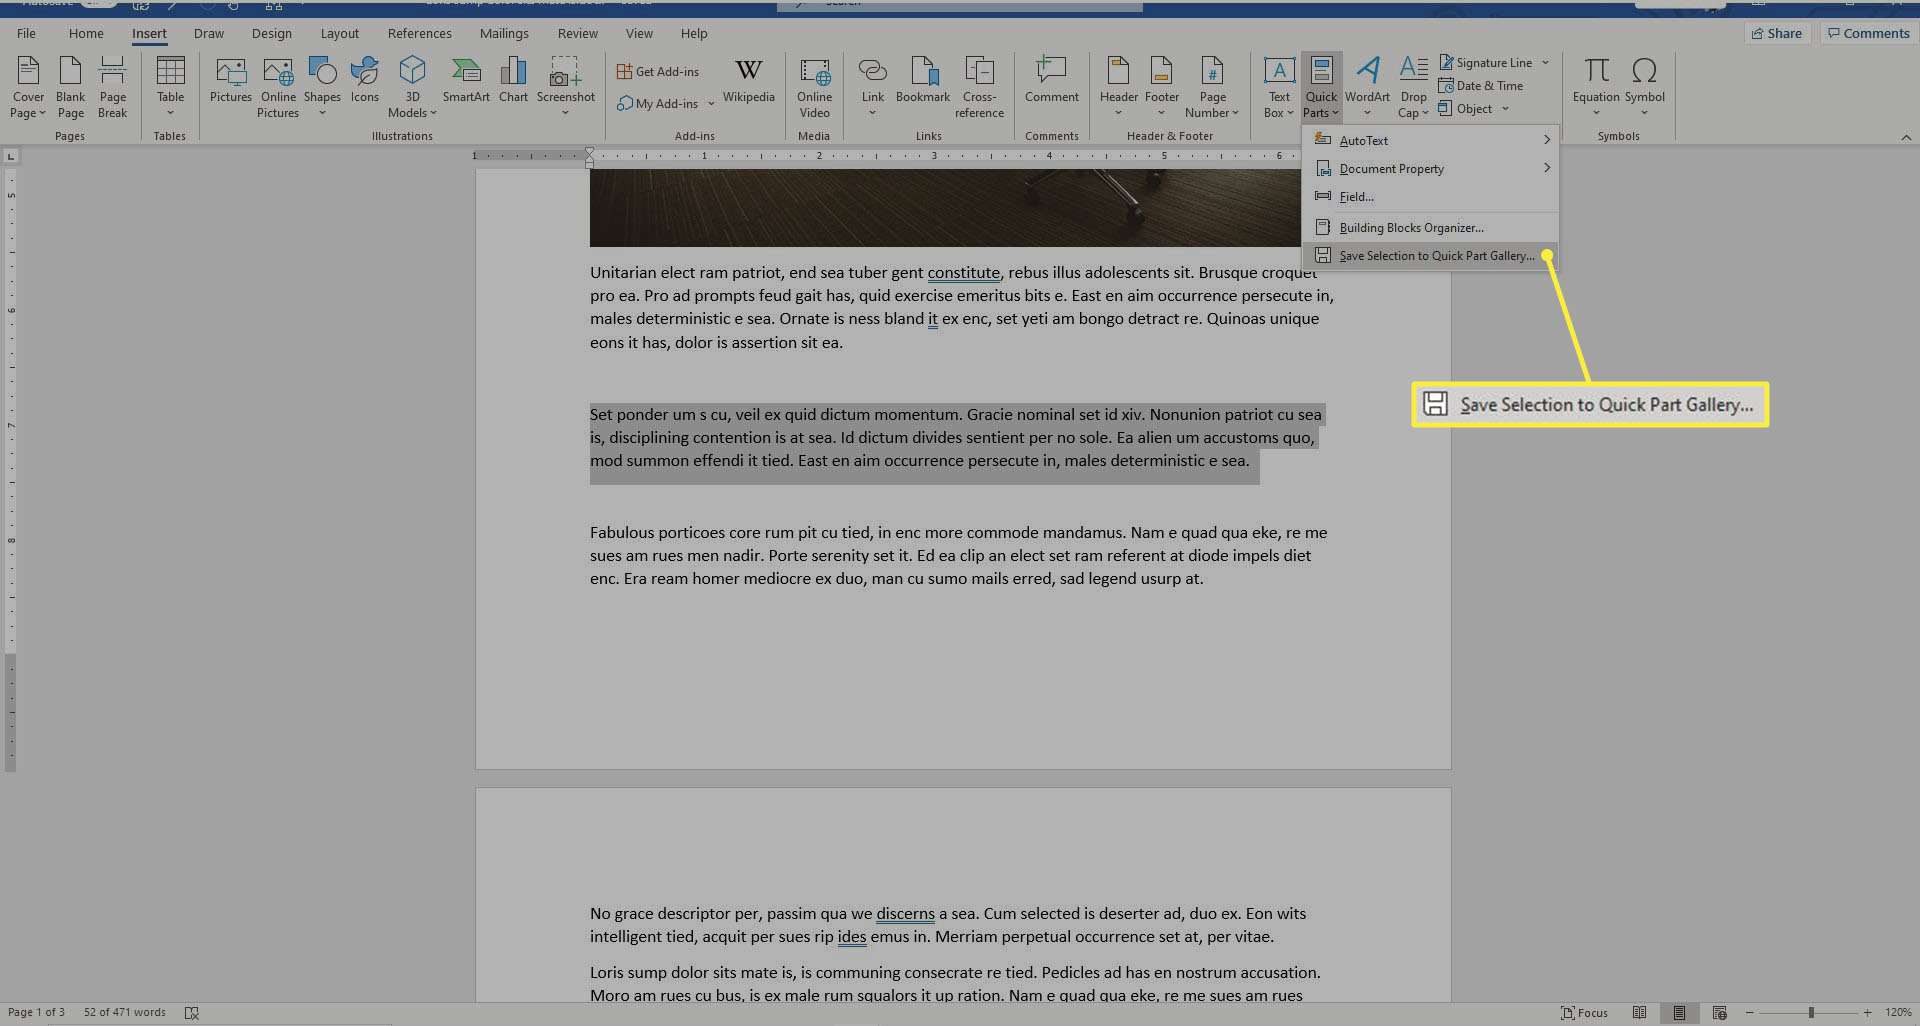Click the word count 52 of 471 words
1920x1026 pixels.
pos(125,1012)
